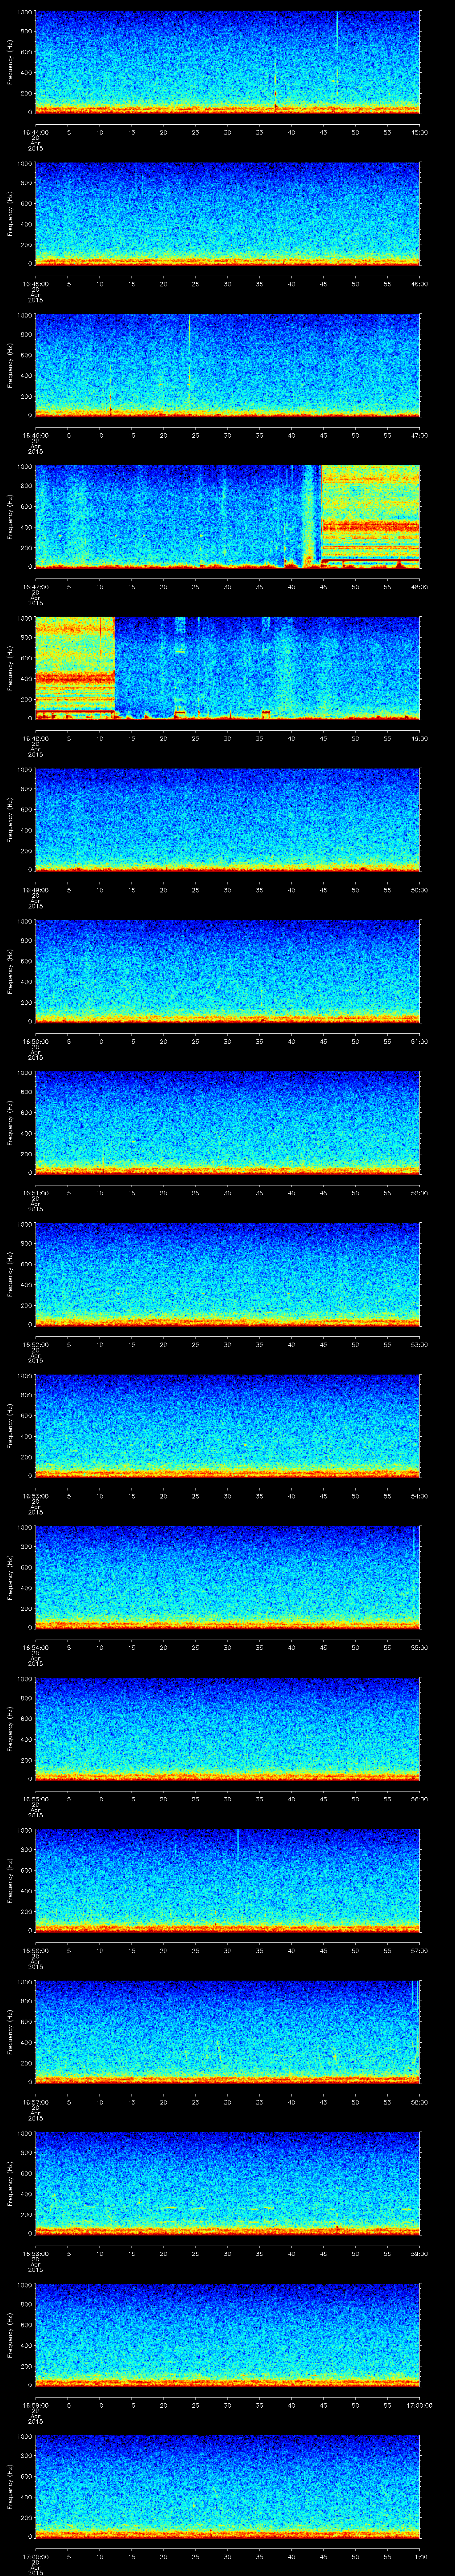Click the "16:50:00" time axis label
455x2576 pixels.
click(35, 1041)
